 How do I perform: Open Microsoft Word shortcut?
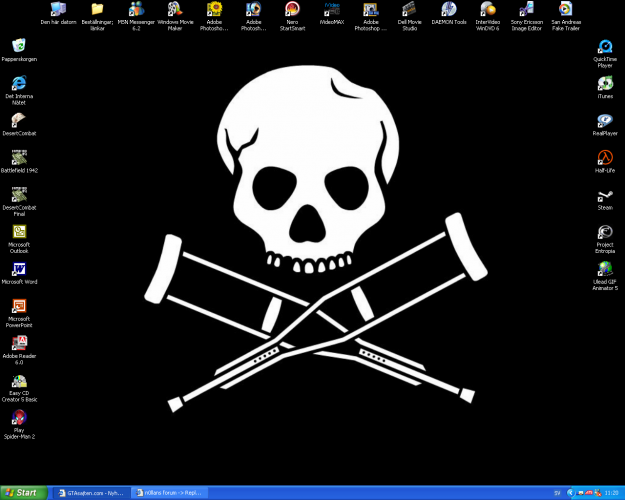coord(19,270)
